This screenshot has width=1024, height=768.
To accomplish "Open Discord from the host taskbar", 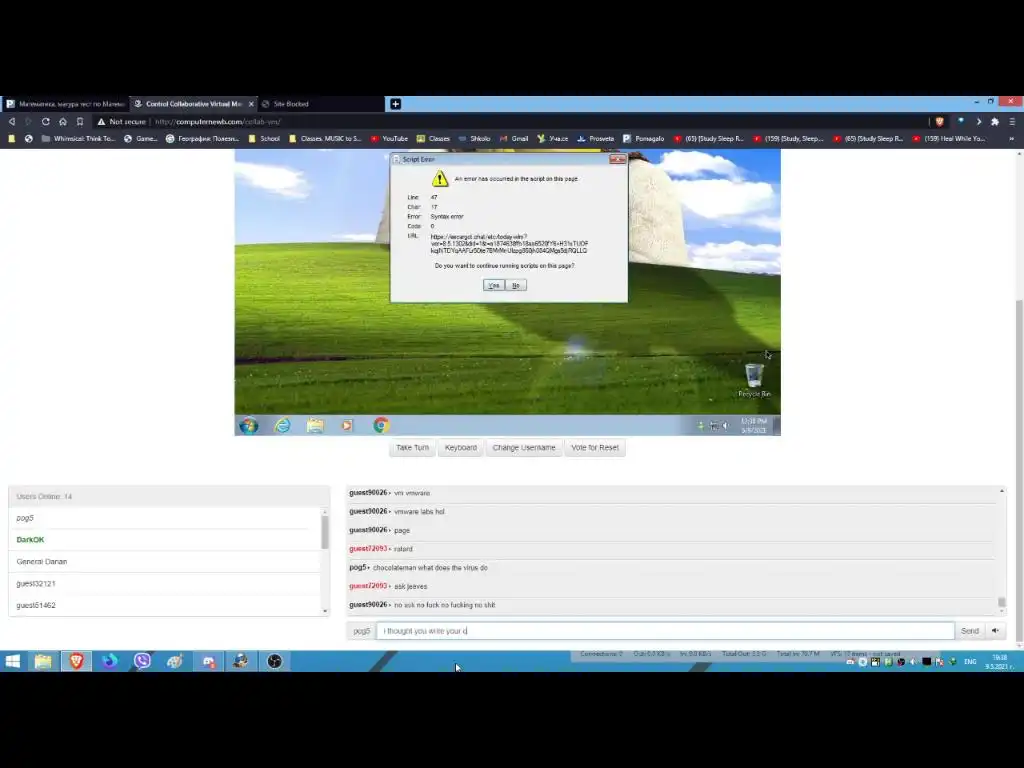I will (x=208, y=661).
